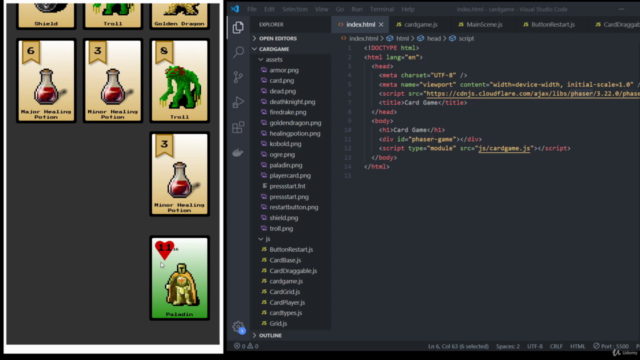Viewport: 640px width, 360px height.
Task: Click the Major Healing Potion card
Action: click(46, 81)
